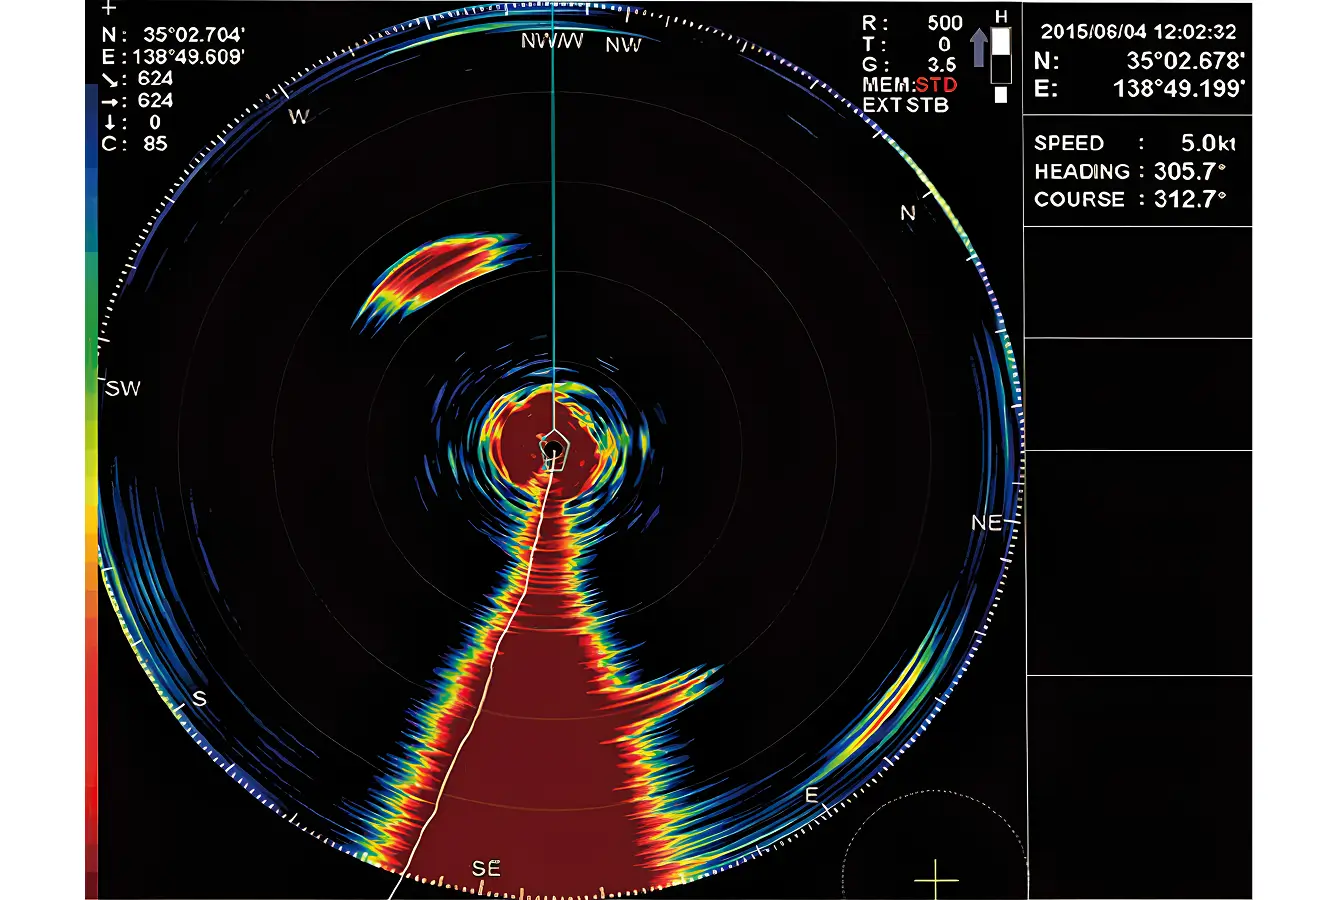Click the horizontal range value 624 beside right arrow
The width and height of the screenshot is (1338, 900).
156,101
